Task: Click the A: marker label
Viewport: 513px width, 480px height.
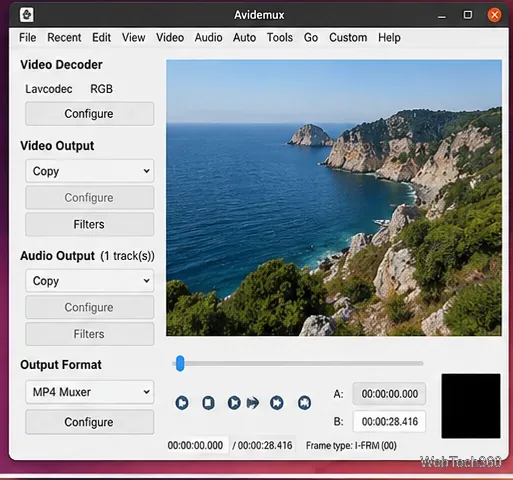Action: [x=338, y=394]
